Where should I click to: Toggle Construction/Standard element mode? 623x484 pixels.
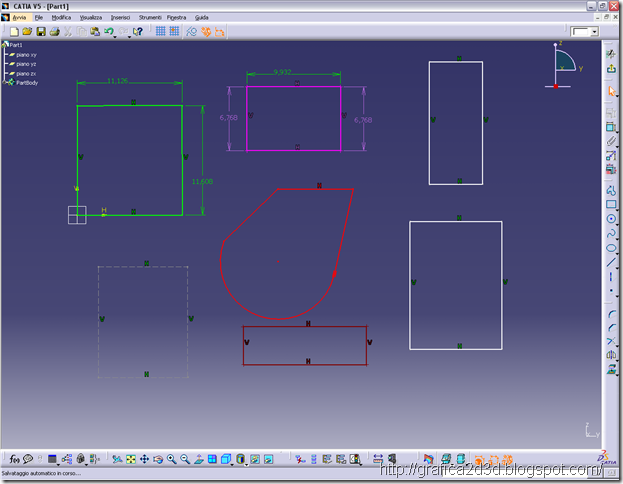point(192,32)
